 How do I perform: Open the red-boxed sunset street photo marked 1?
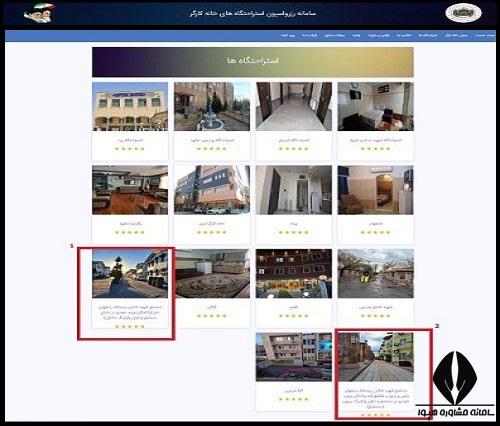point(130,273)
